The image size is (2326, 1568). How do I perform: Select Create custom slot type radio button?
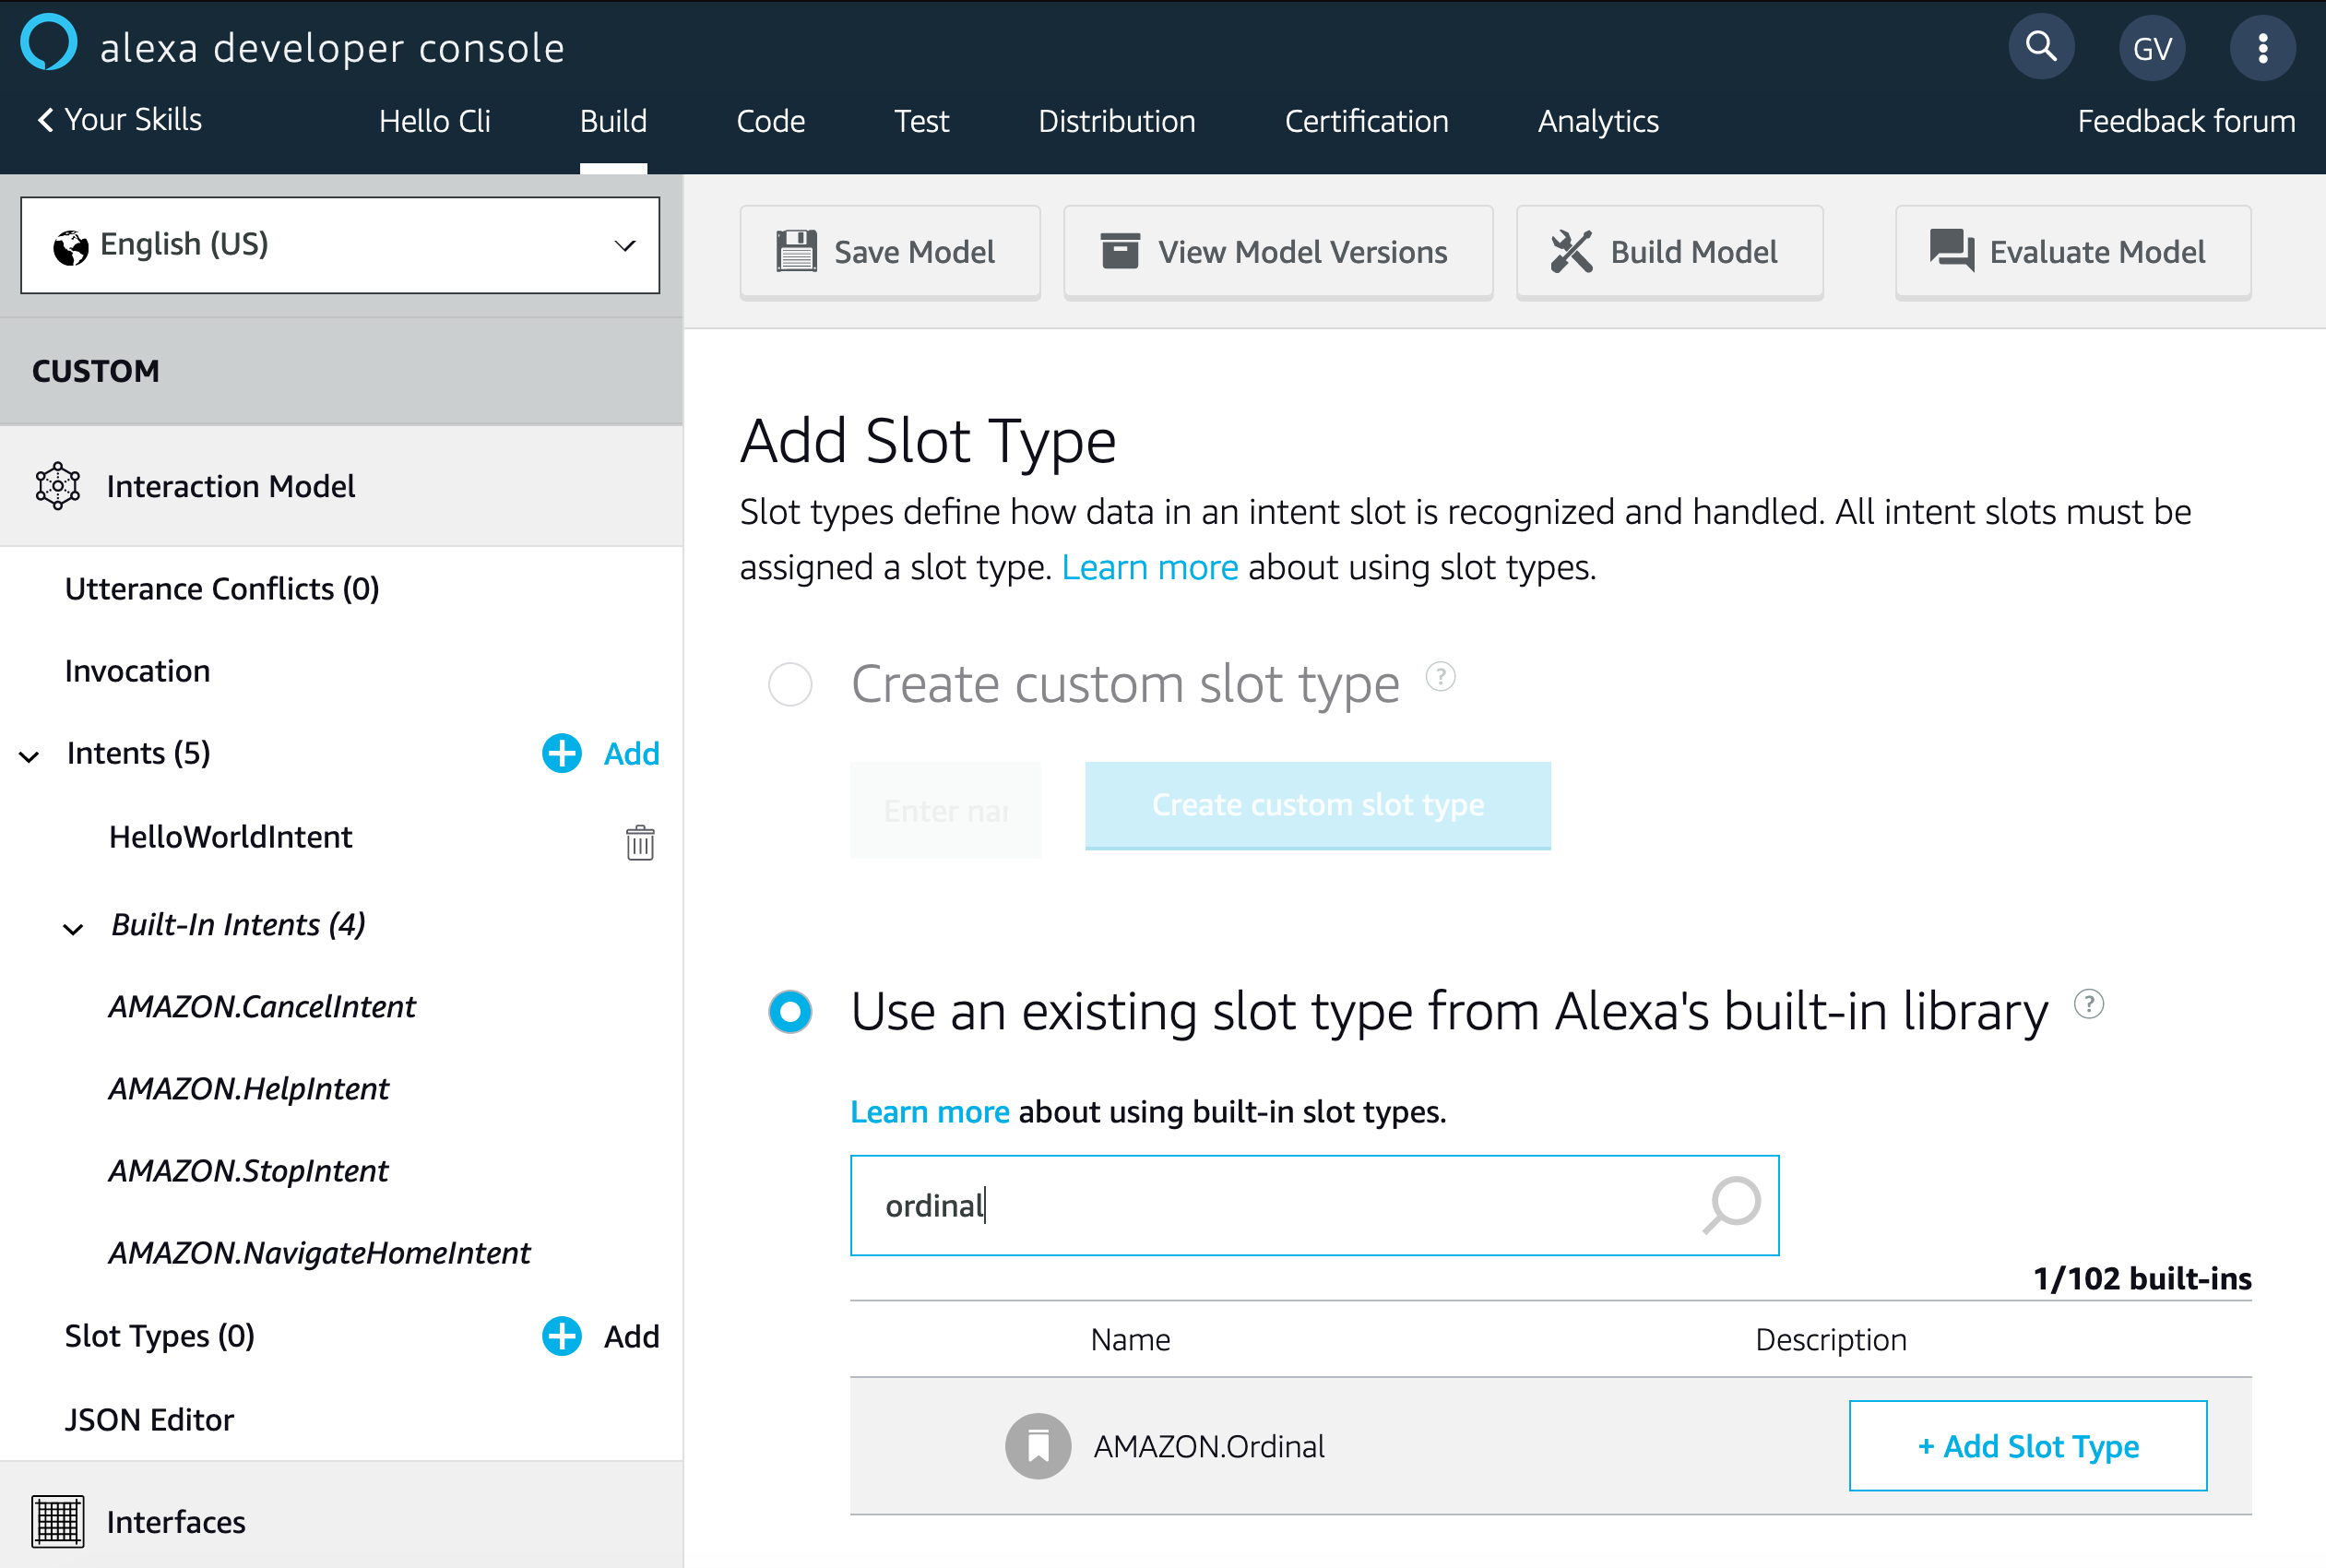pos(790,685)
